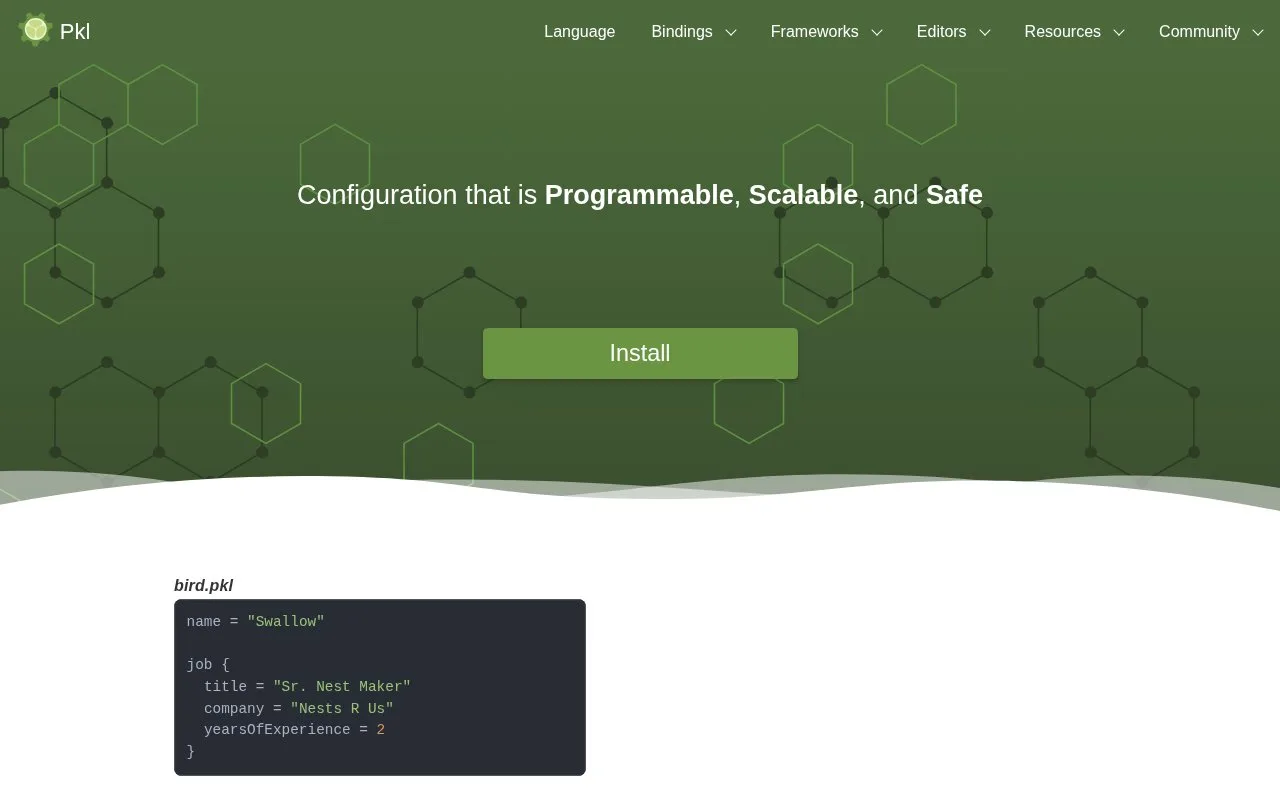Screen dimensions: 1280x800
Task: Click the "Nests R Us" company value
Action: click(x=342, y=708)
